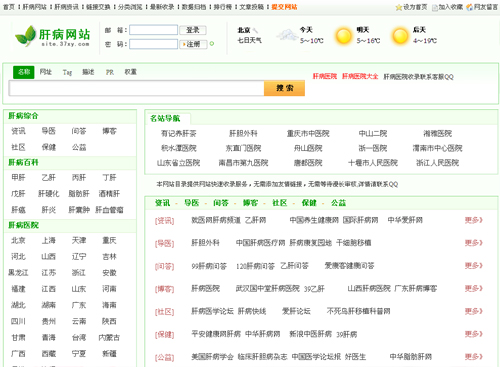Click 黑龙江 under 肝病医院 sidebar
Image resolution: width=500 pixels, height=367 pixels.
18,273
